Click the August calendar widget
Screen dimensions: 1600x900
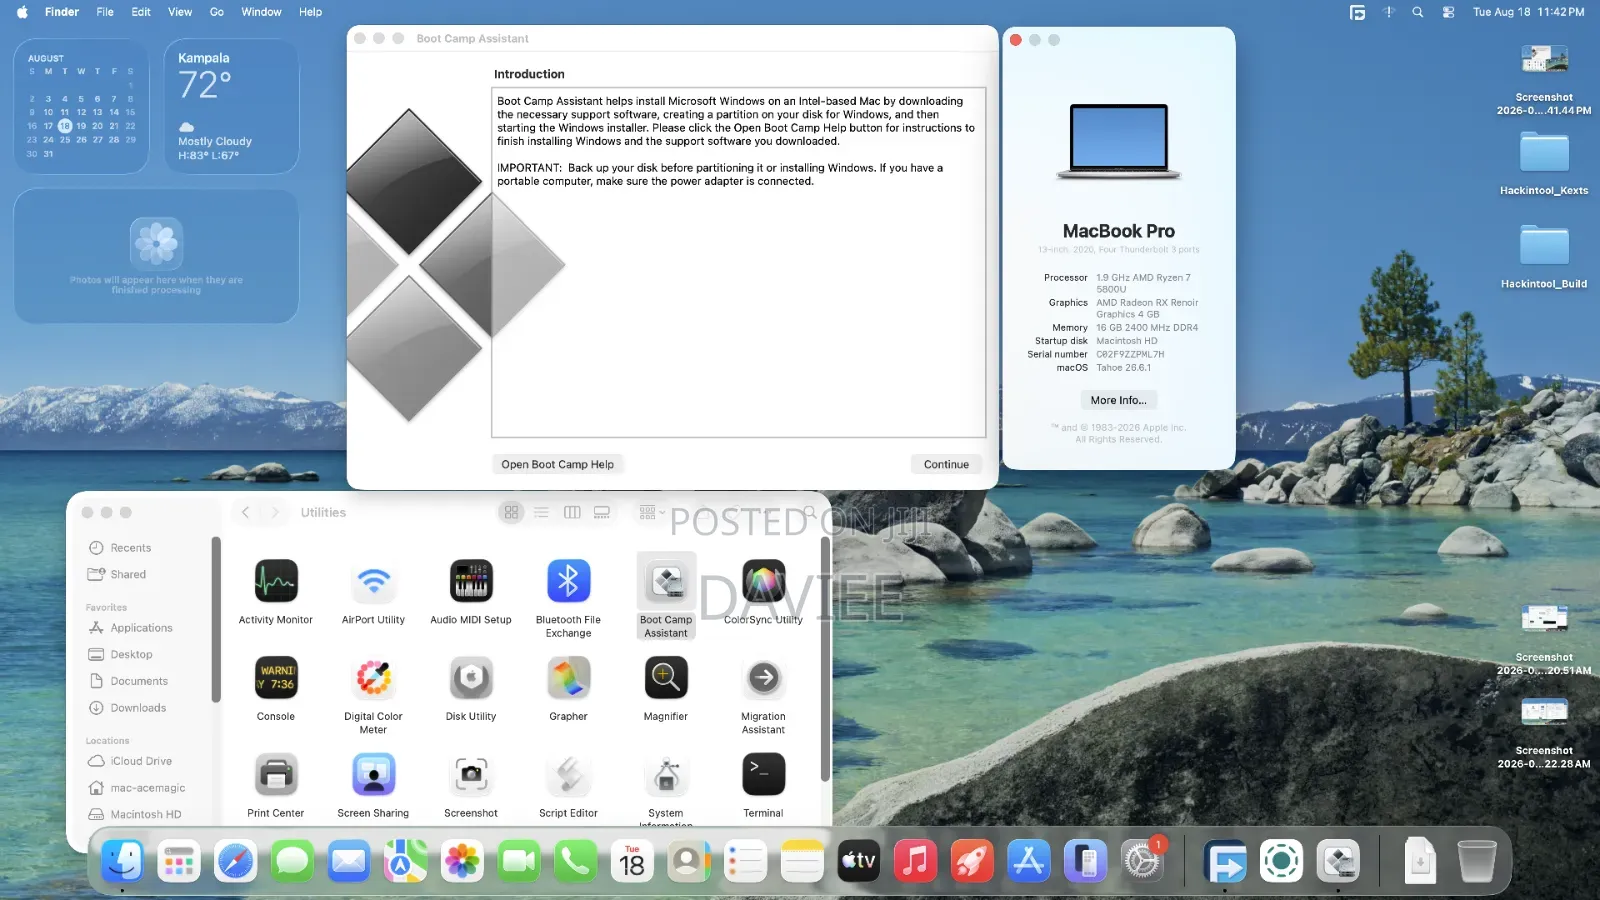pyautogui.click(x=81, y=106)
